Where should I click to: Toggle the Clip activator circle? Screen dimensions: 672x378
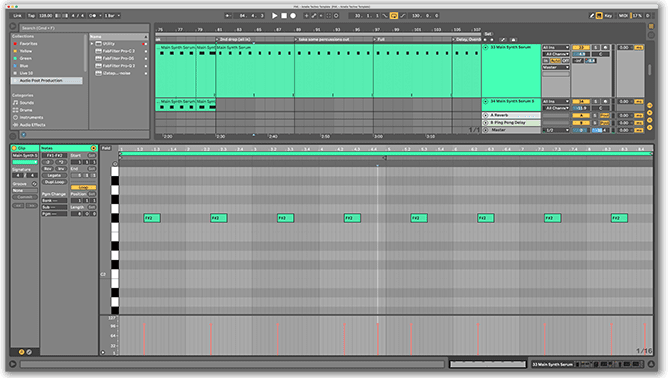(x=14, y=148)
